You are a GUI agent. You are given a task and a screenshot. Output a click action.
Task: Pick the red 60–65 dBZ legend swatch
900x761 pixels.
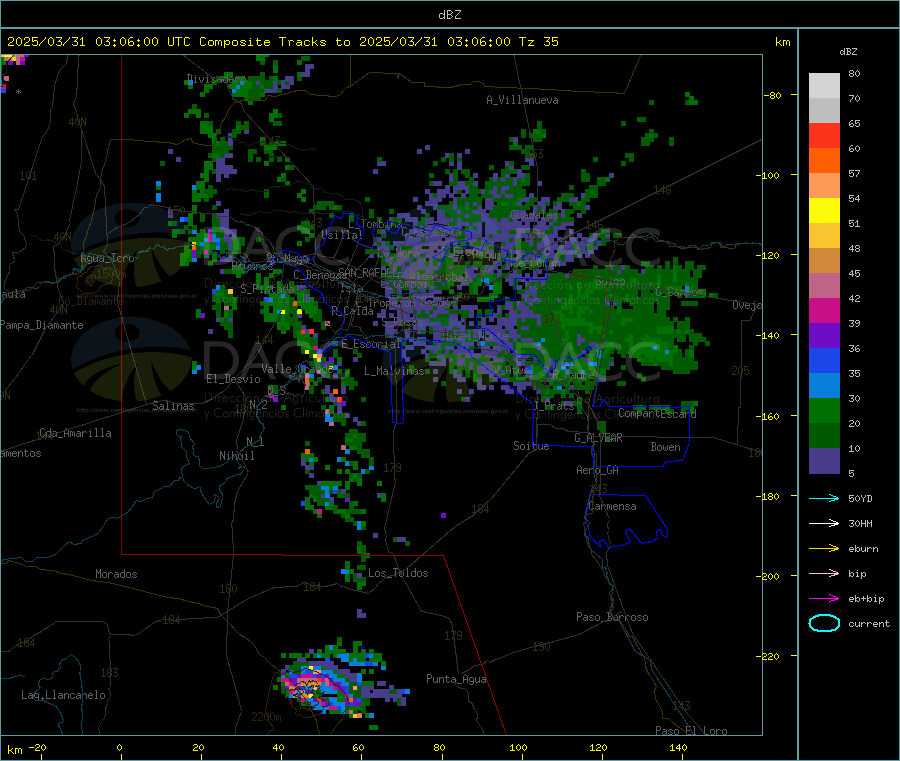[824, 135]
